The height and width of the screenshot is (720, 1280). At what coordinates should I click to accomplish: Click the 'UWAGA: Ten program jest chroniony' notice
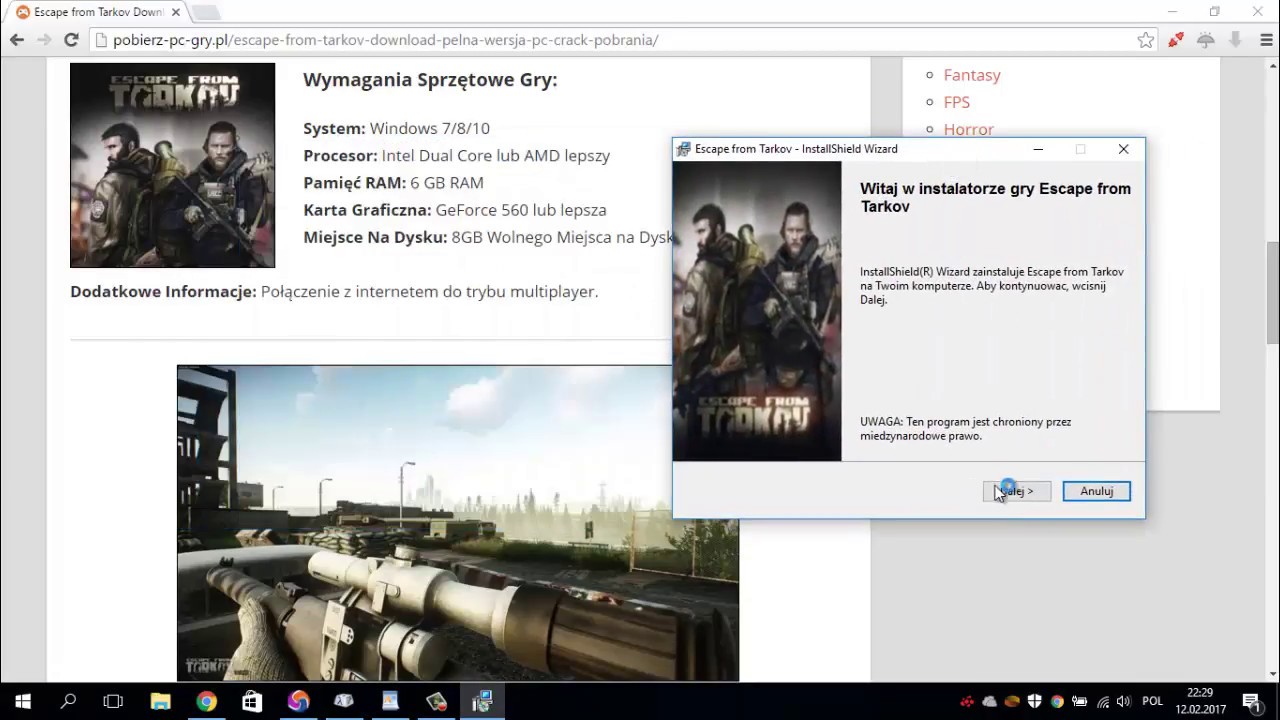click(x=965, y=429)
